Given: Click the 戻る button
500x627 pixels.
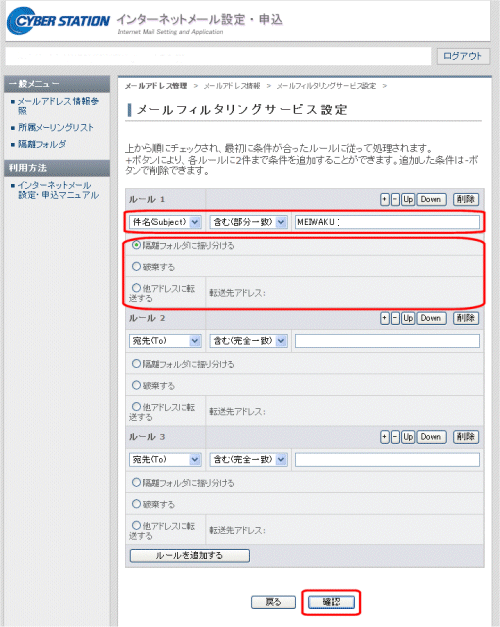Looking at the screenshot, I should point(273,602).
